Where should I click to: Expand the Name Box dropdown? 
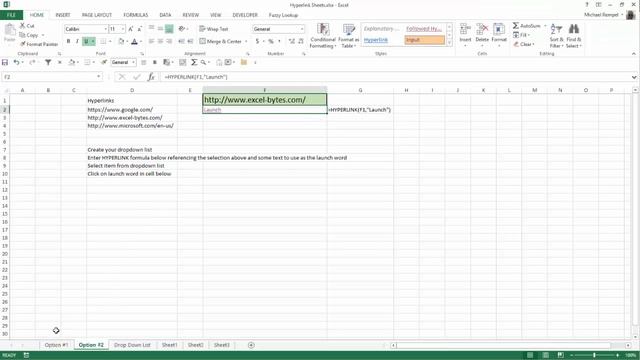pos(98,77)
